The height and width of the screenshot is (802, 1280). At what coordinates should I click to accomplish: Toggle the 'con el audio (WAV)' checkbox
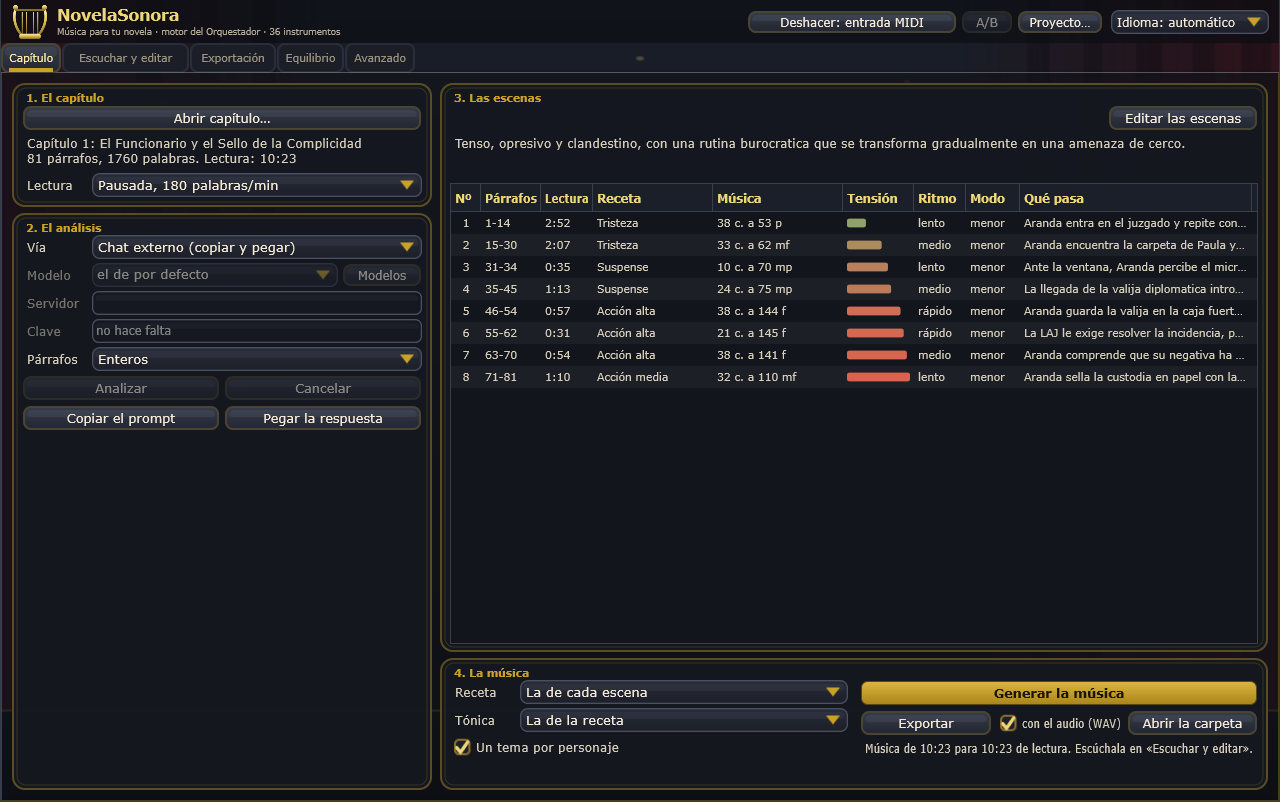1008,723
